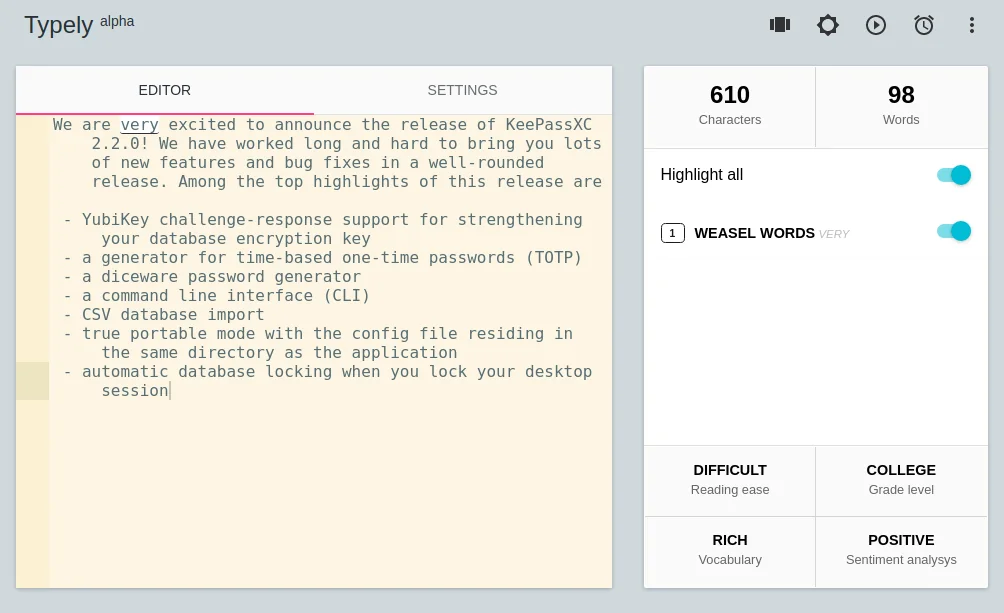Click the POSITIVE sentiment analysis card
Image resolution: width=1004 pixels, height=613 pixels.
click(x=901, y=550)
